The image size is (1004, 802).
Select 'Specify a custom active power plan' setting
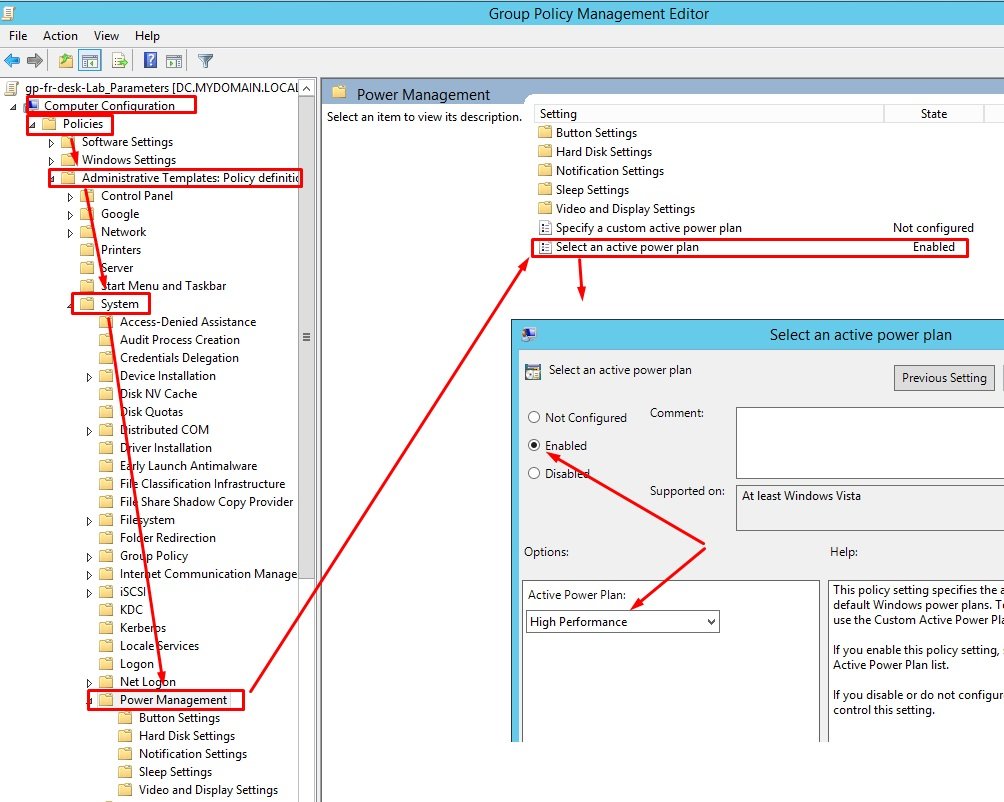coord(648,228)
